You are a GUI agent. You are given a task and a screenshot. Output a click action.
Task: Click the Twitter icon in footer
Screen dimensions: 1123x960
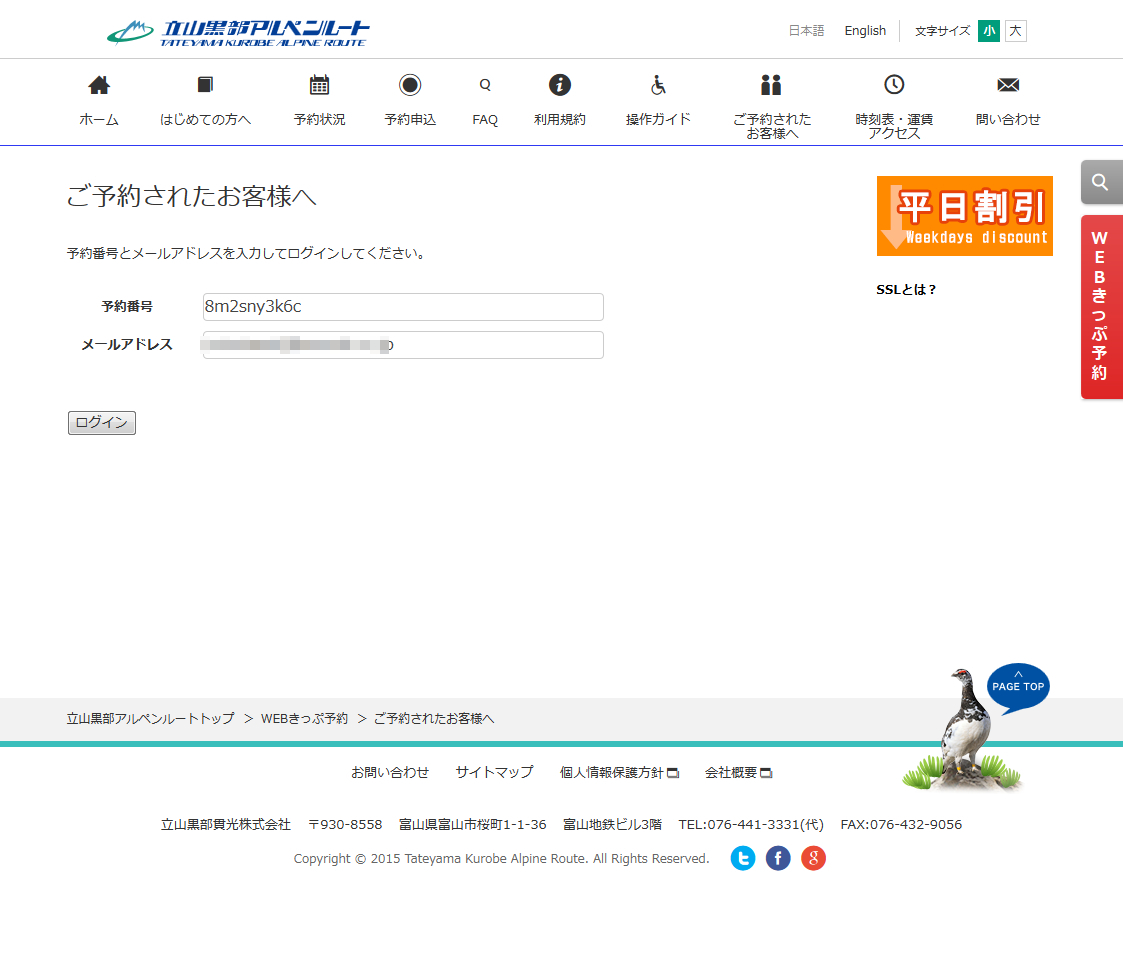tap(743, 858)
